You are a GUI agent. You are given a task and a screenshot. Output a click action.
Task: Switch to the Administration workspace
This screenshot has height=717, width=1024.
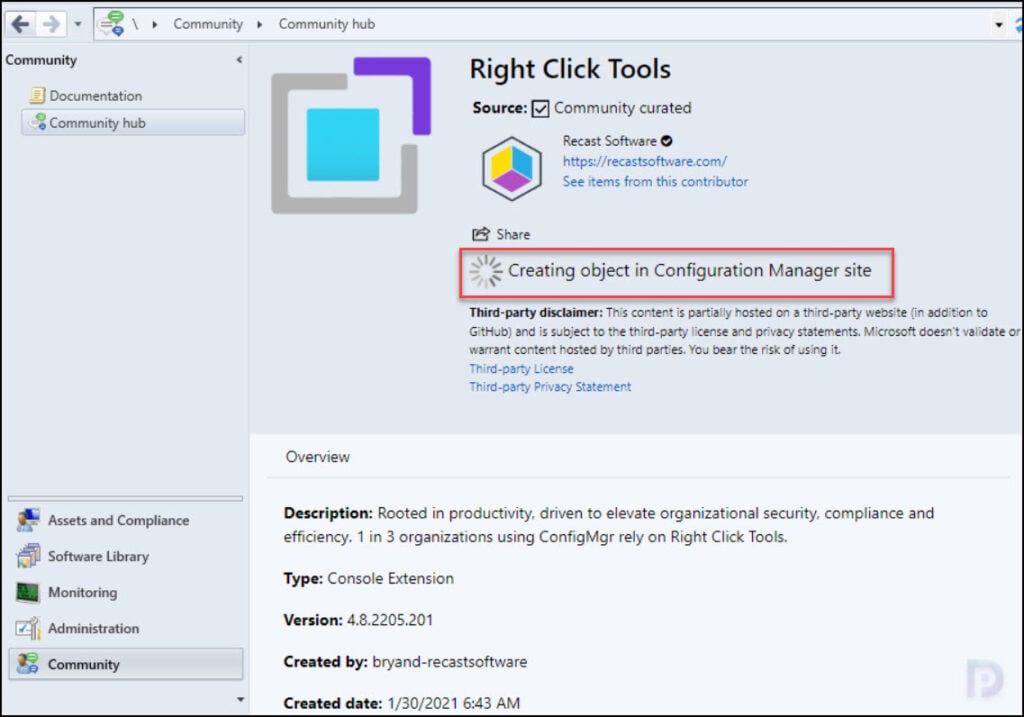click(126, 628)
